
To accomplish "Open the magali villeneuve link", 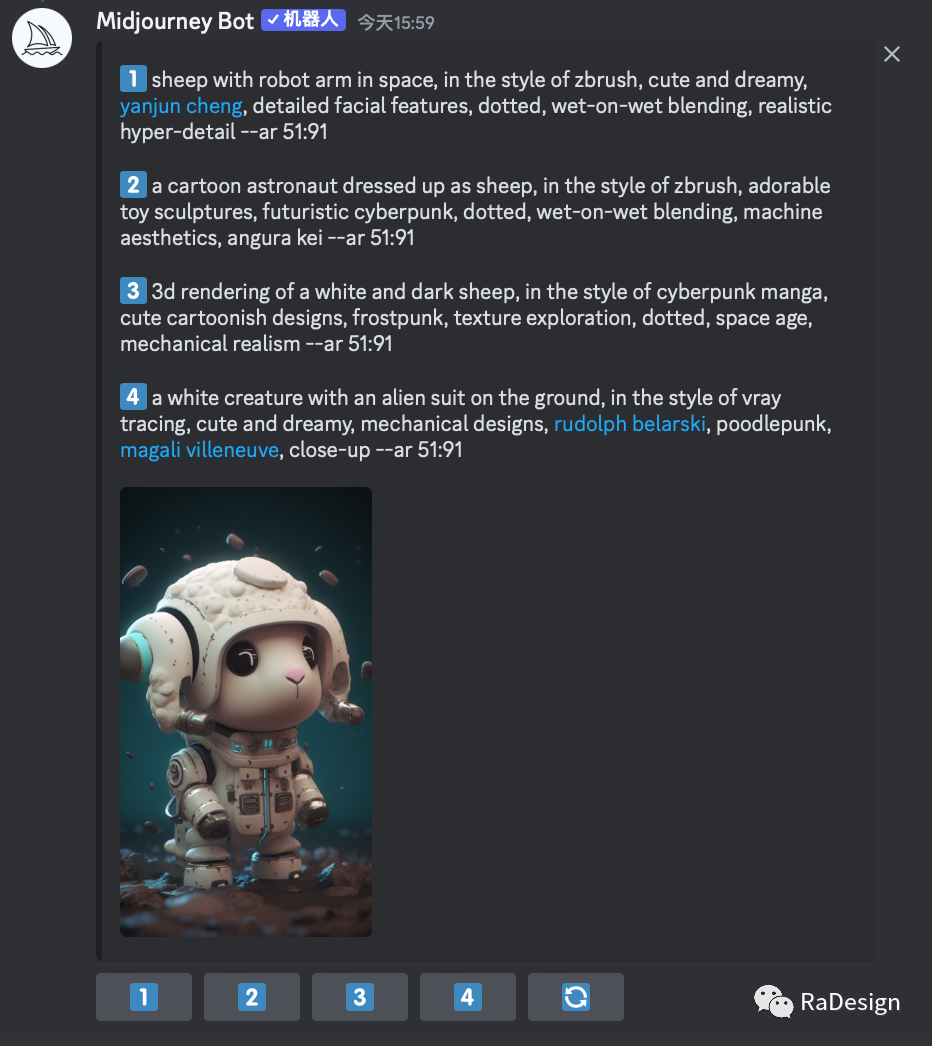I will pos(199,450).
